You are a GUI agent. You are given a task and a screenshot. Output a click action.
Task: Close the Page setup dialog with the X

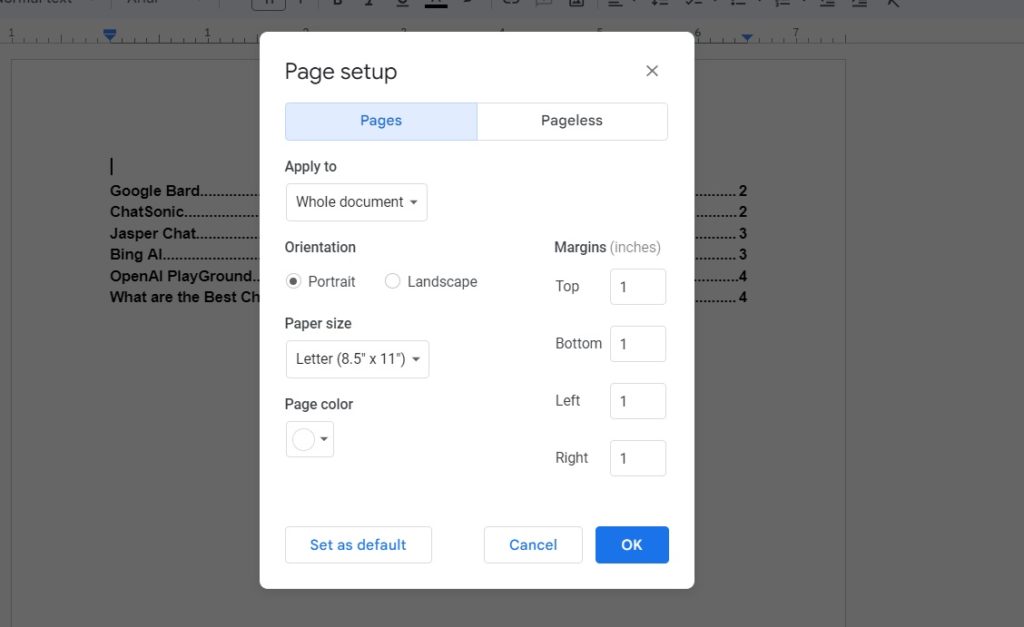click(x=652, y=71)
